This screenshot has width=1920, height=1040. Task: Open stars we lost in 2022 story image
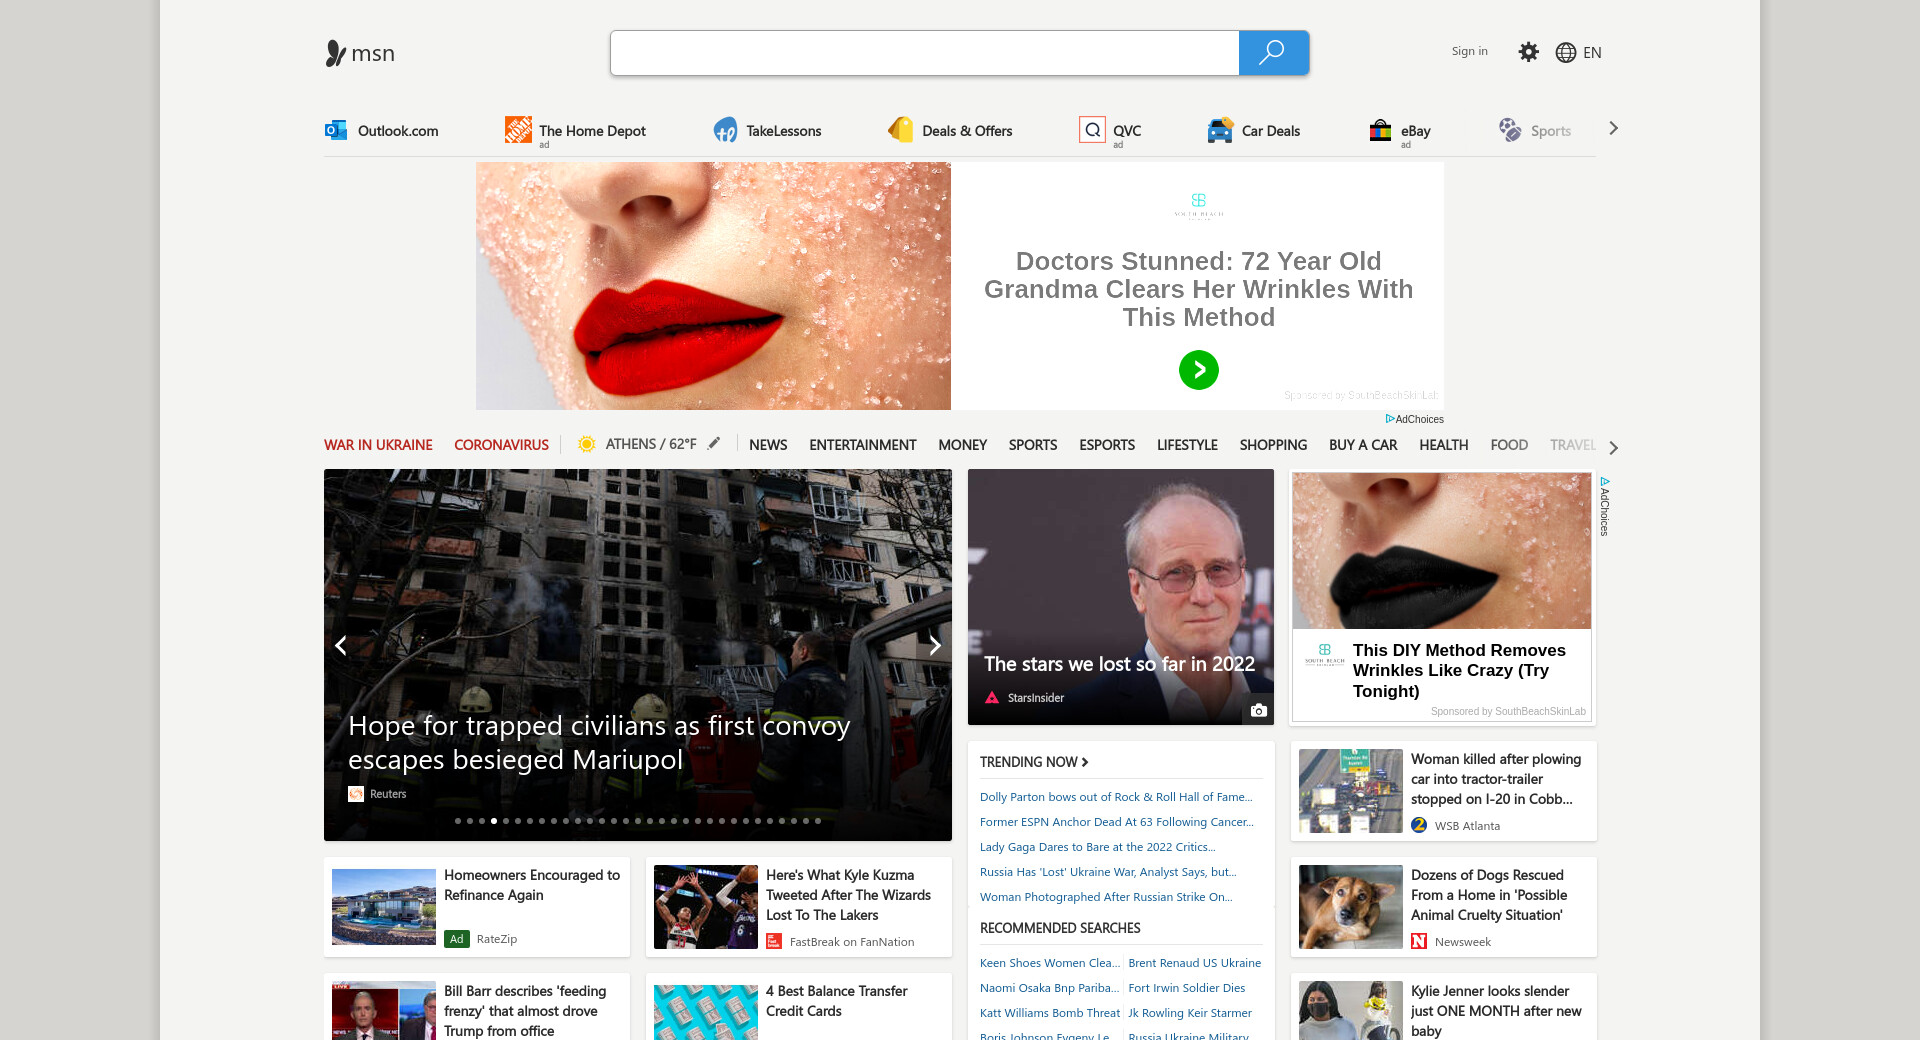(1121, 597)
